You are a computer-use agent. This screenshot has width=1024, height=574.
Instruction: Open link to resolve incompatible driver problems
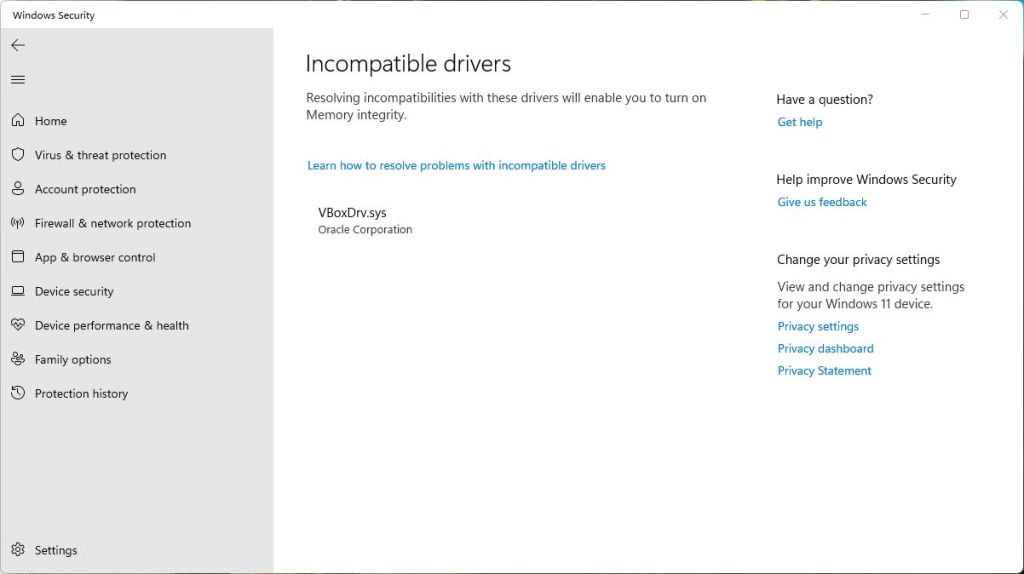[456, 165]
